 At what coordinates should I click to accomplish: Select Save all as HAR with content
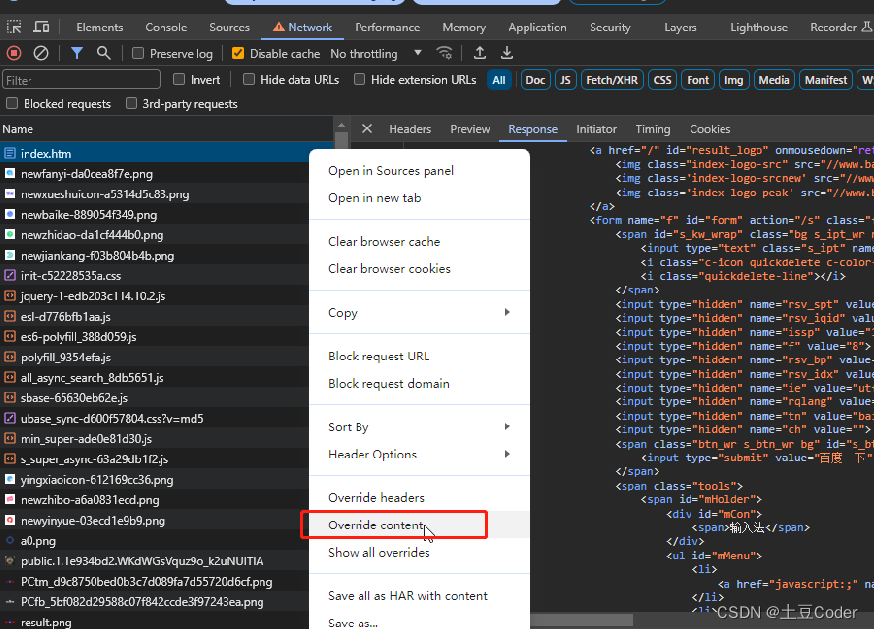point(419,596)
